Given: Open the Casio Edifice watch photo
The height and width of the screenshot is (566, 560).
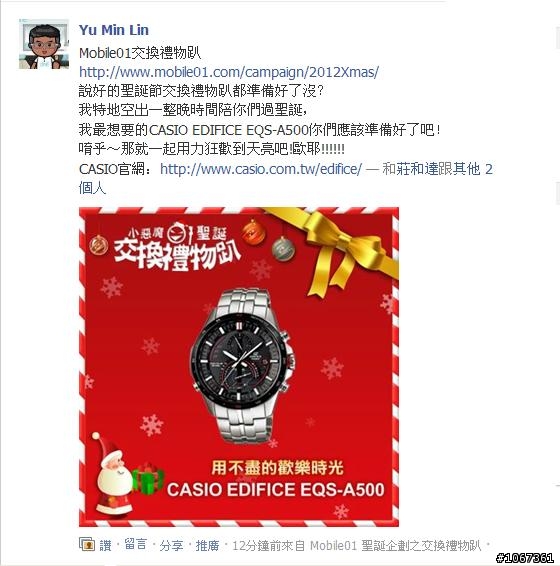Looking at the screenshot, I should [239, 366].
